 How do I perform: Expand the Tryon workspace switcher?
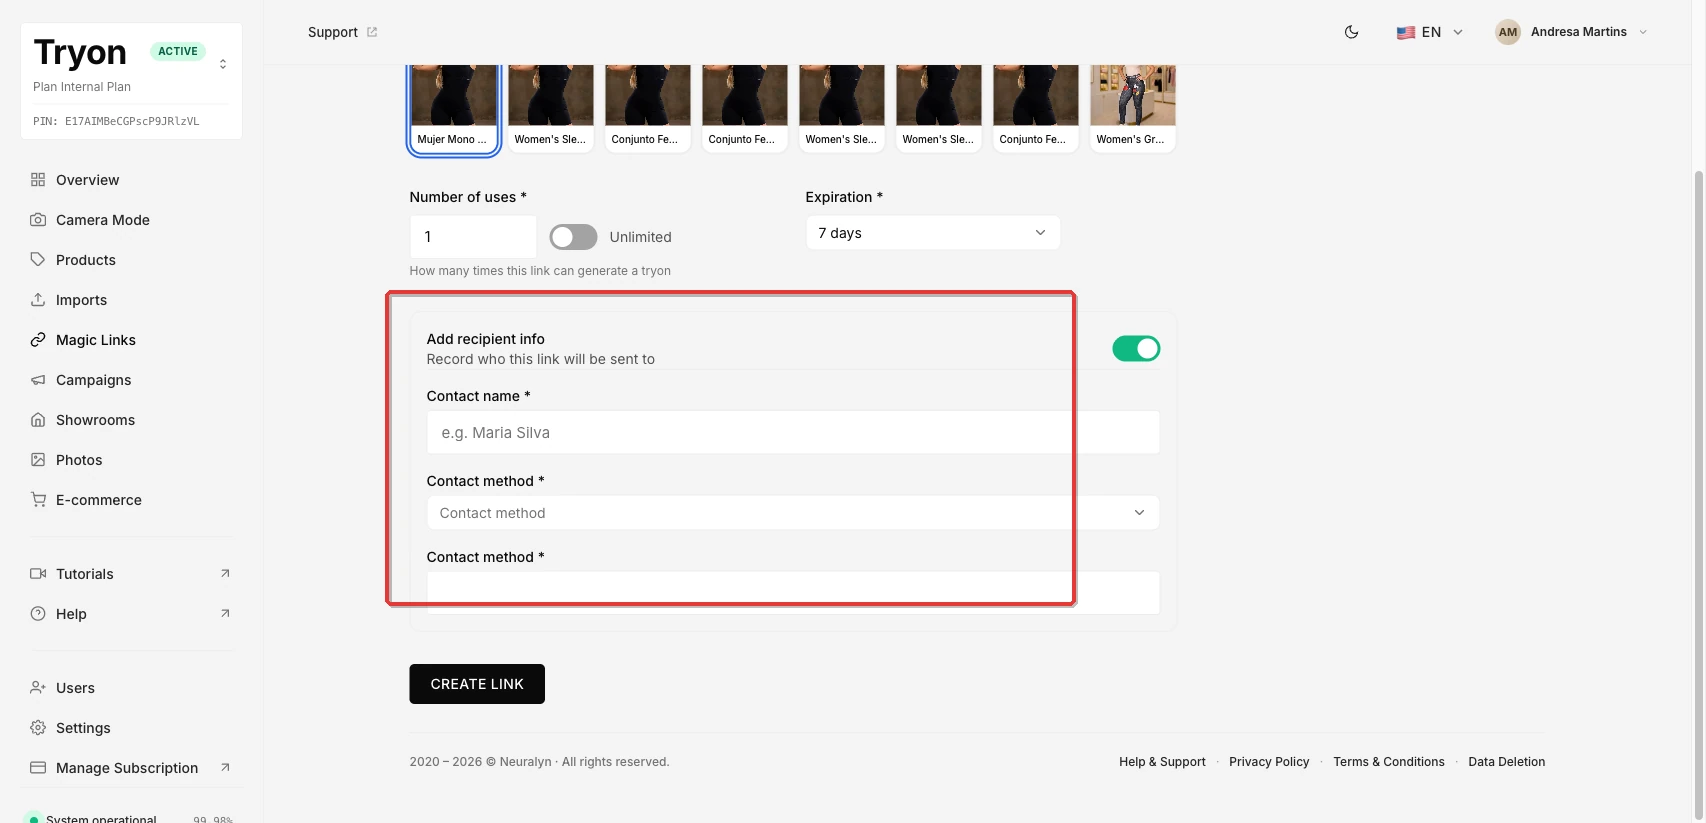[223, 64]
